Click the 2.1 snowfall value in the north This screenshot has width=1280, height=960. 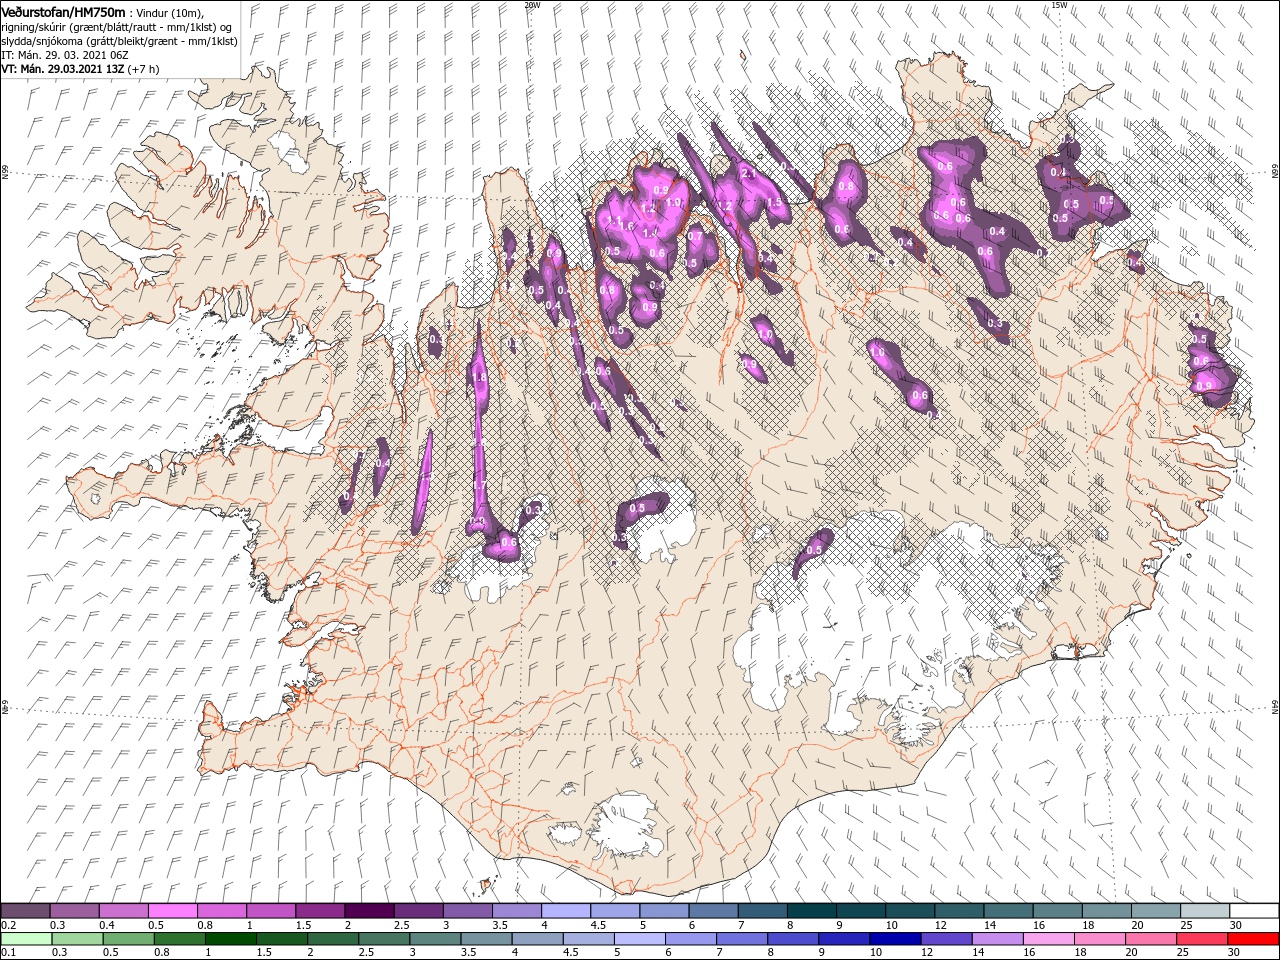click(747, 173)
